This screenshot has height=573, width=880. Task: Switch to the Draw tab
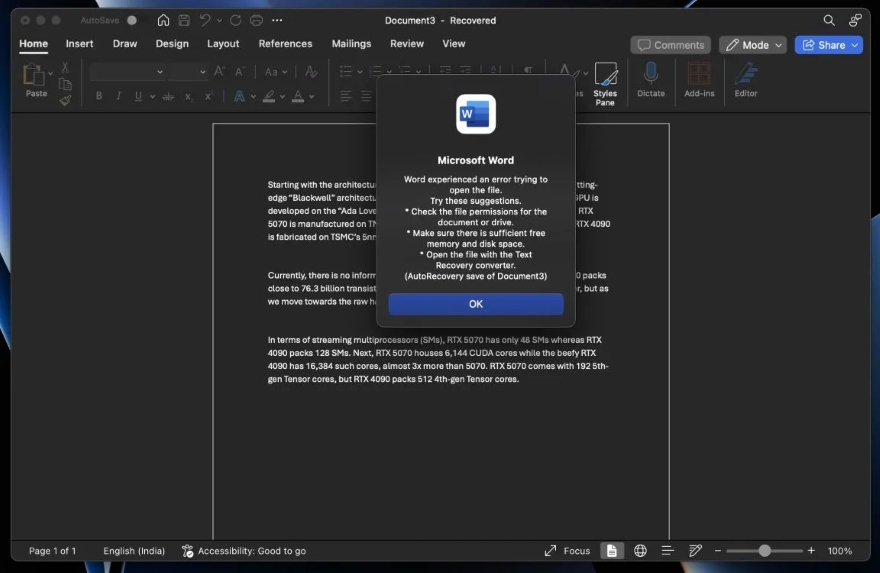125,44
